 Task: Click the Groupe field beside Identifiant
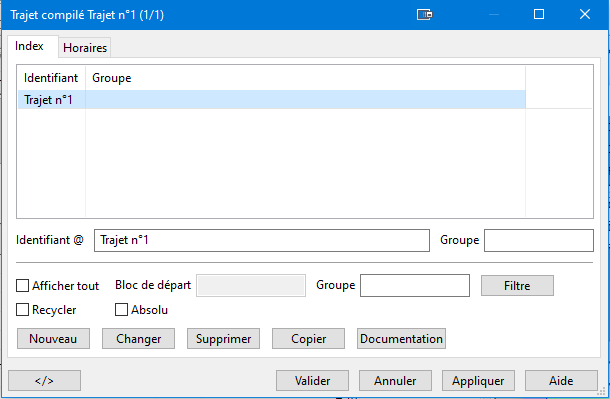[539, 240]
